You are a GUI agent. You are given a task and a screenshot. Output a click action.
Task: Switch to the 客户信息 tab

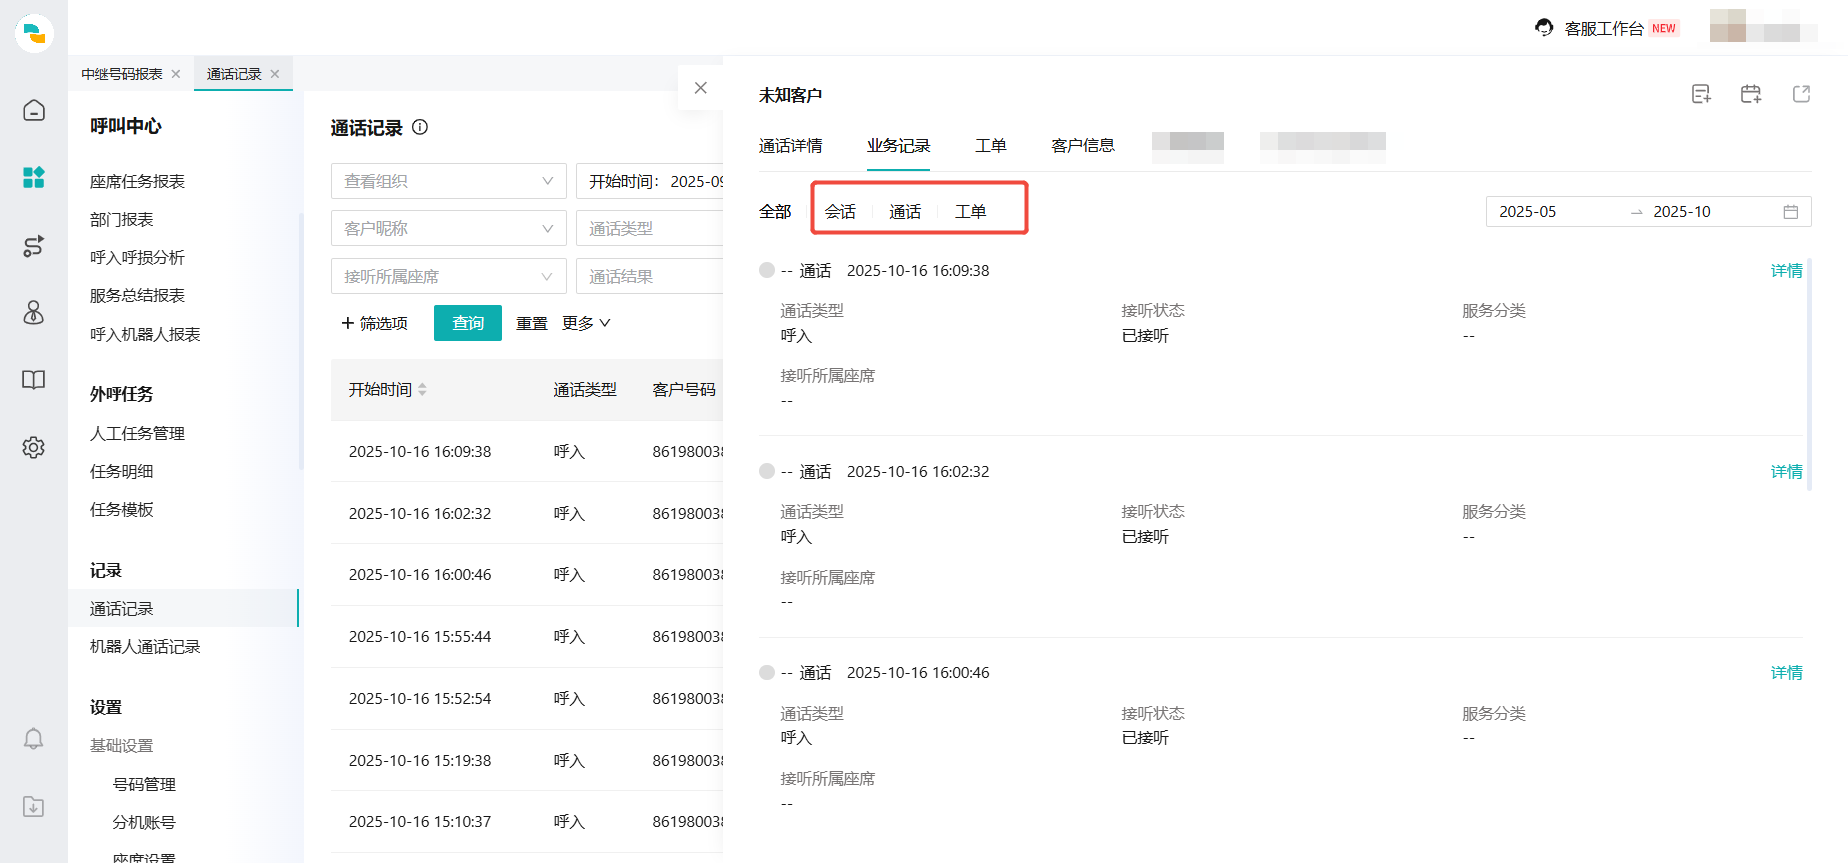pyautogui.click(x=1083, y=146)
